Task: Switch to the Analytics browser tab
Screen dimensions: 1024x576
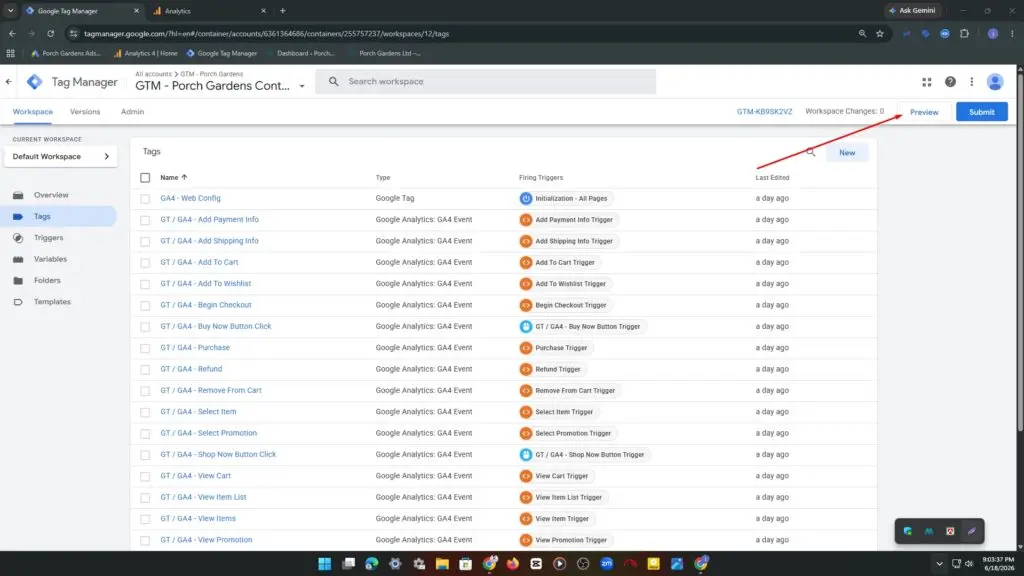Action: click(x=208, y=10)
